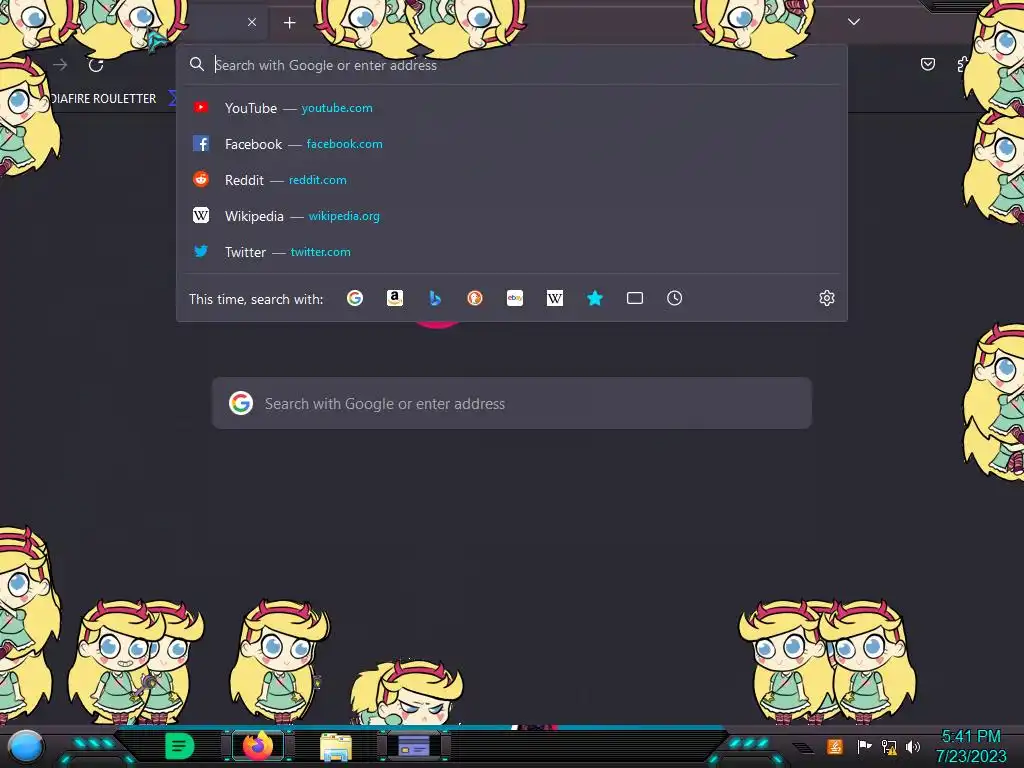Click the wikipedia.org address text

tap(344, 216)
